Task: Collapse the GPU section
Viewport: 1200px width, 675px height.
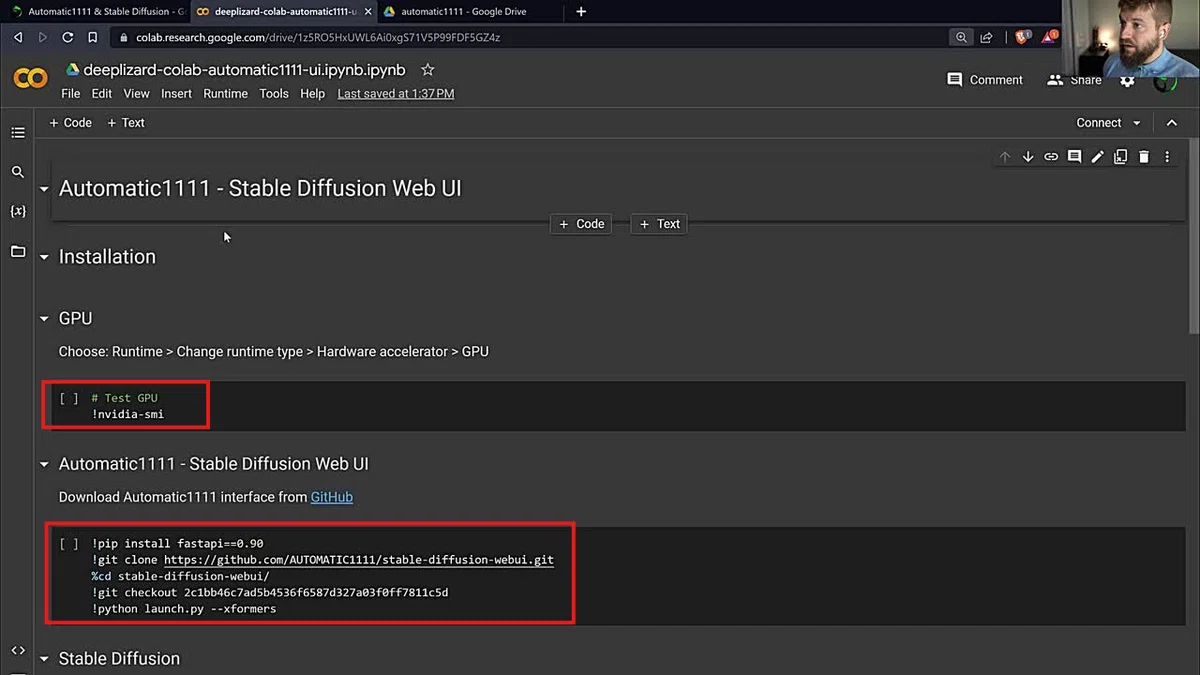Action: click(x=44, y=319)
